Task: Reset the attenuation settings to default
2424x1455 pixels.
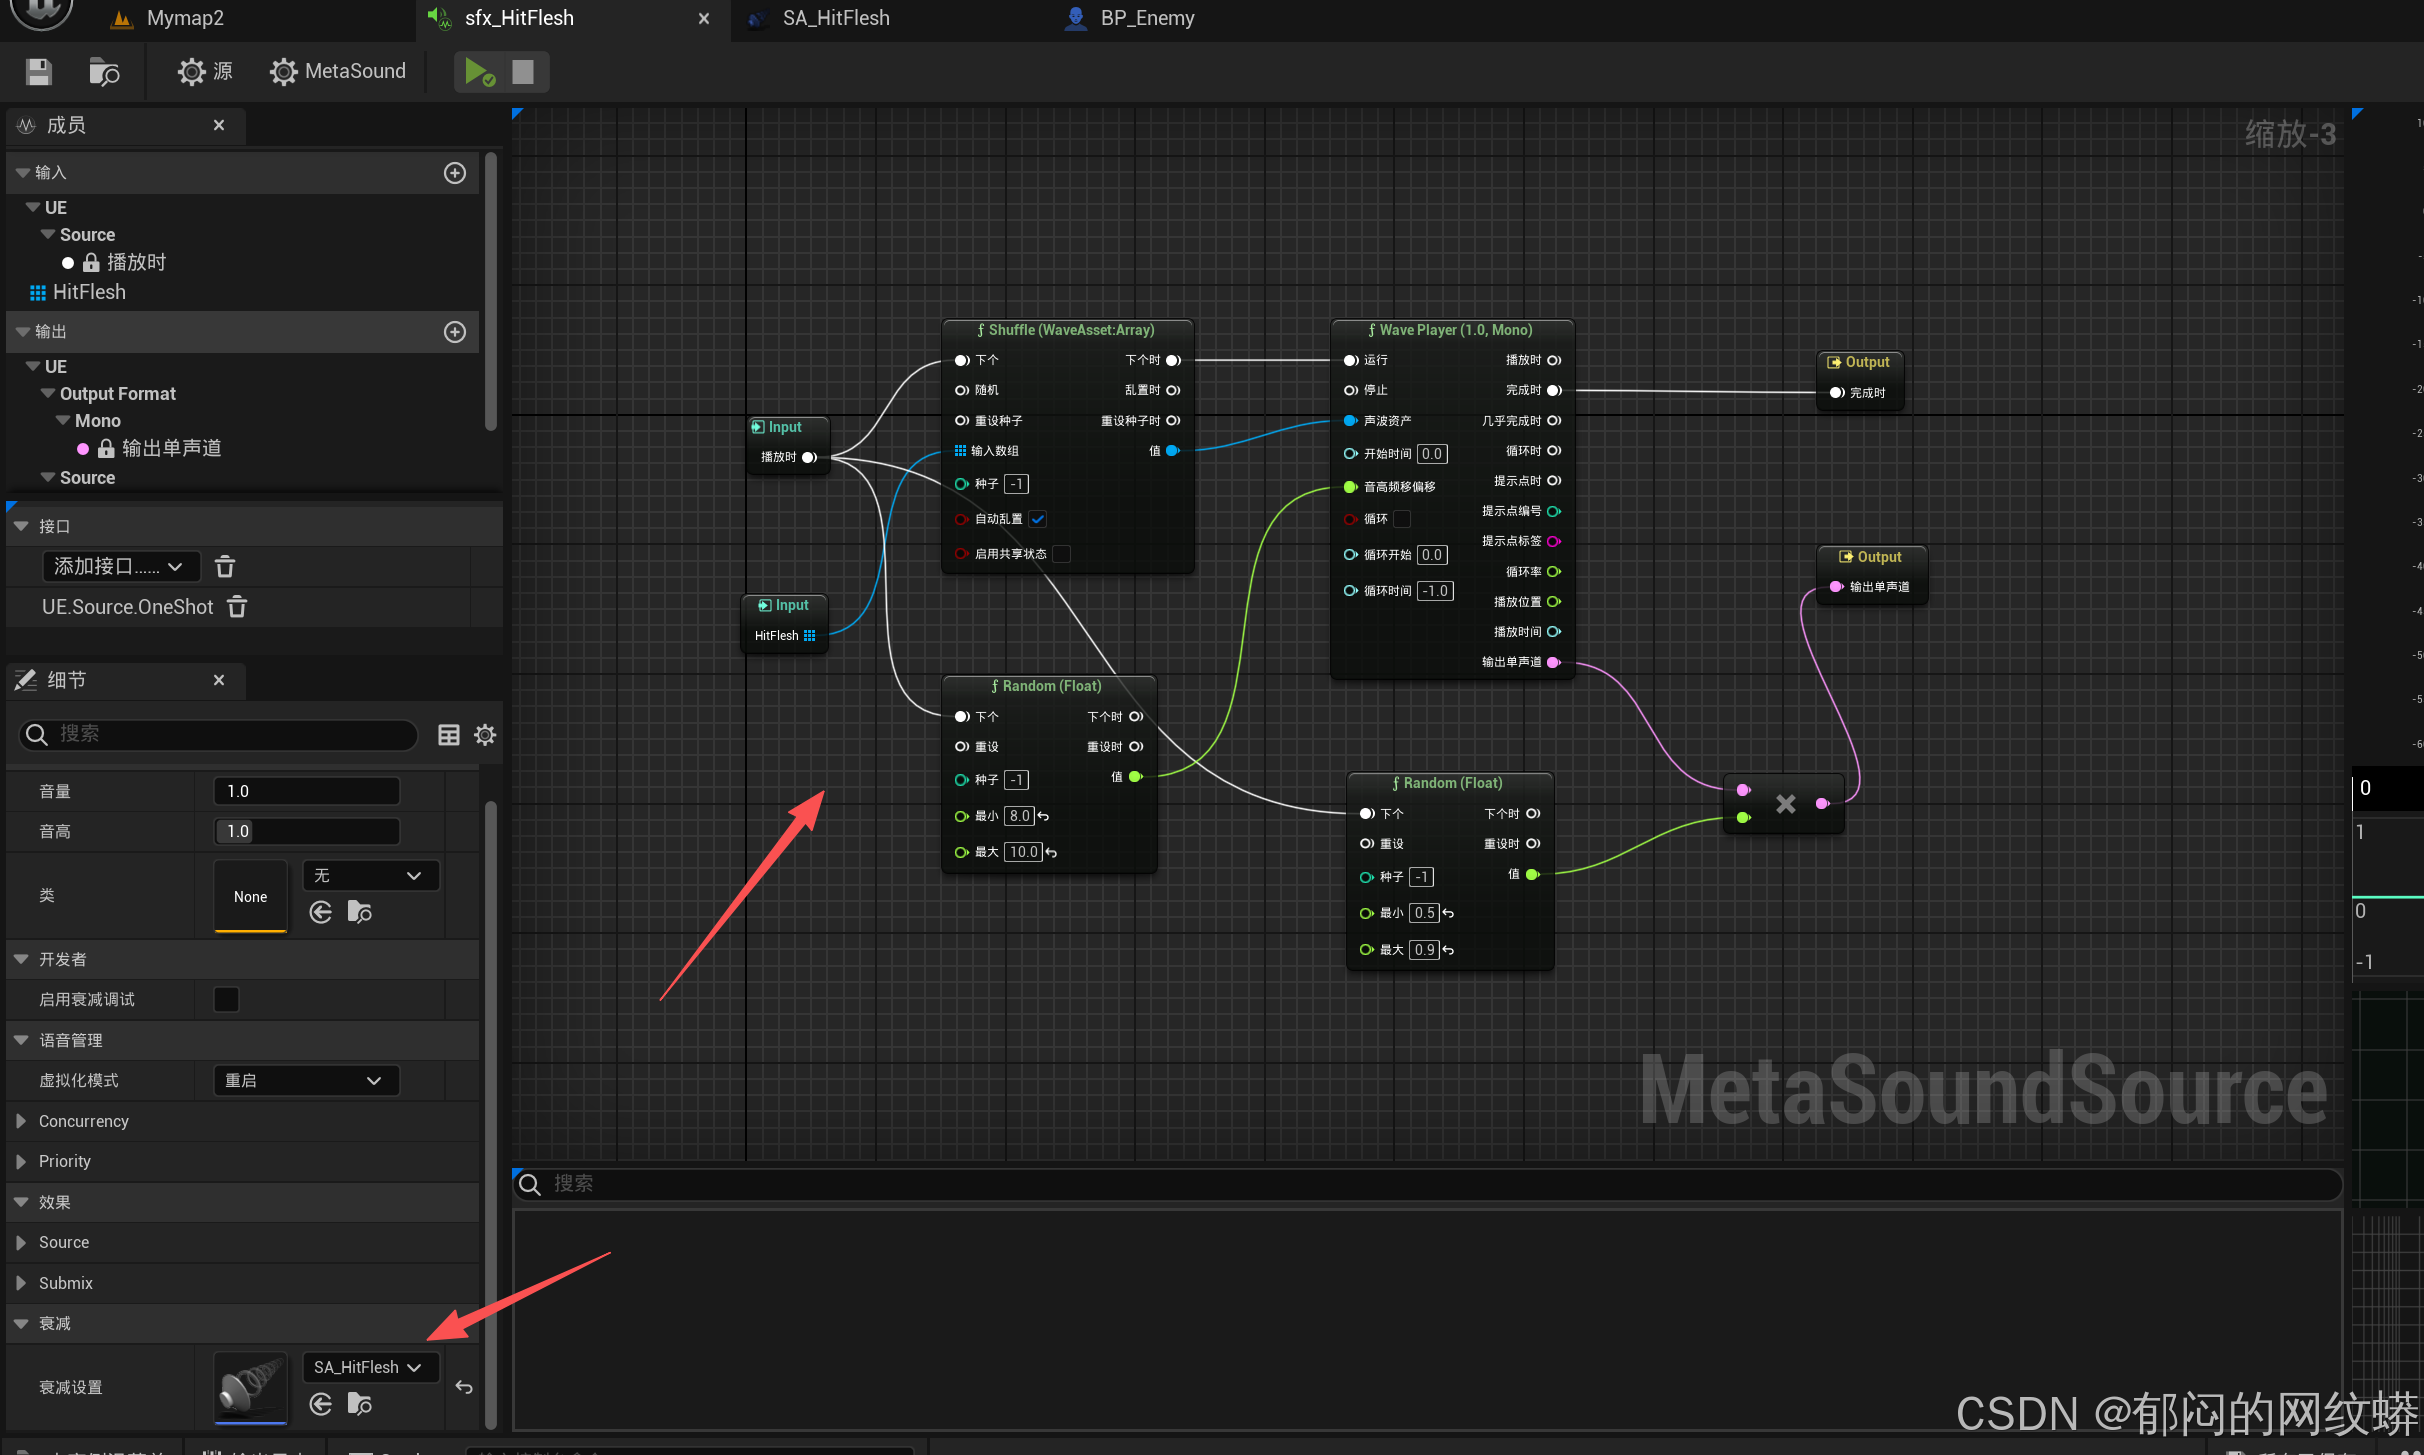Action: 464,1387
